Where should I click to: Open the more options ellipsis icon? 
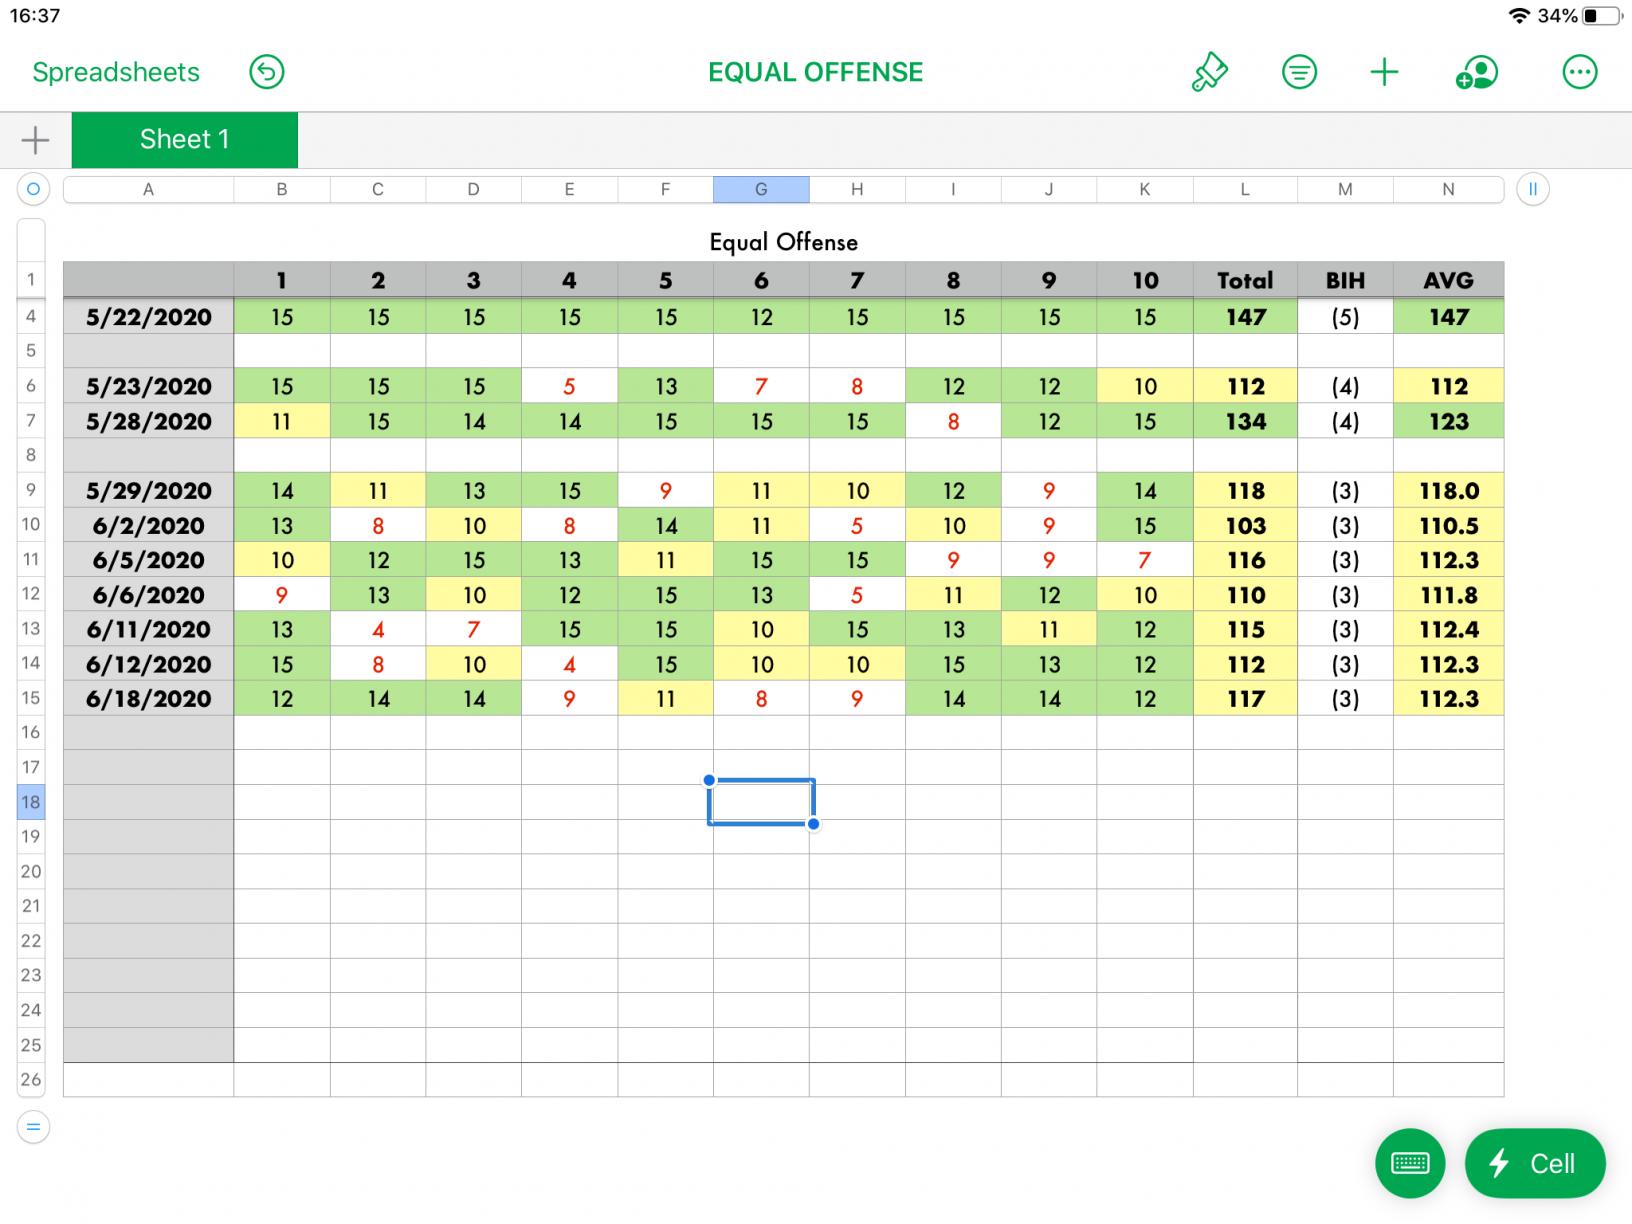[x=1579, y=72]
